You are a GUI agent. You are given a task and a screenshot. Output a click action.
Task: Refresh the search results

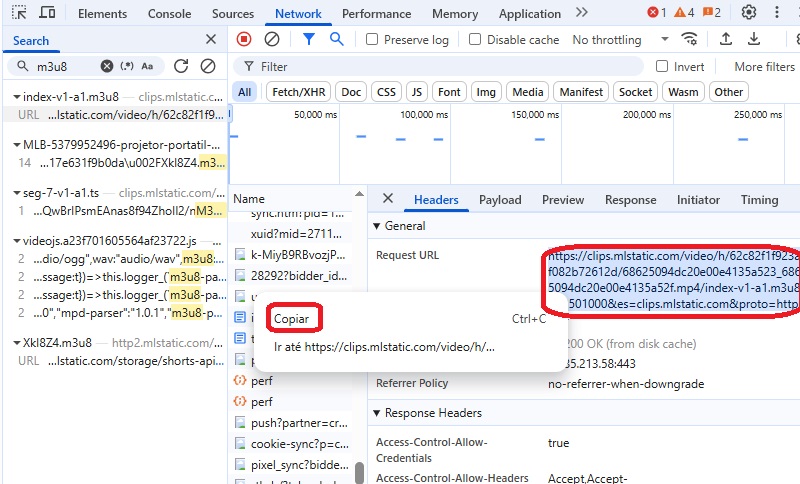pos(181,66)
